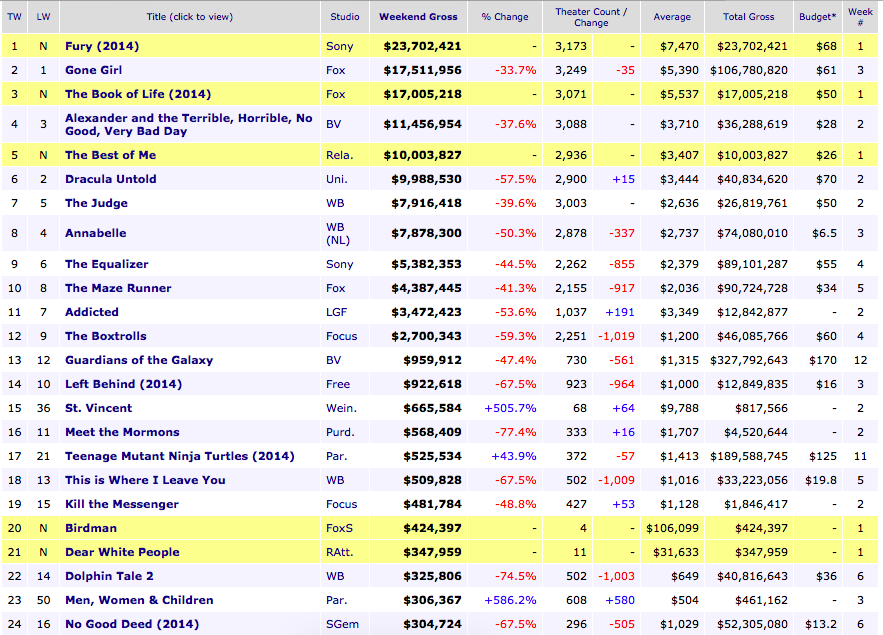Open the Annabelle title link

[x=96, y=233]
